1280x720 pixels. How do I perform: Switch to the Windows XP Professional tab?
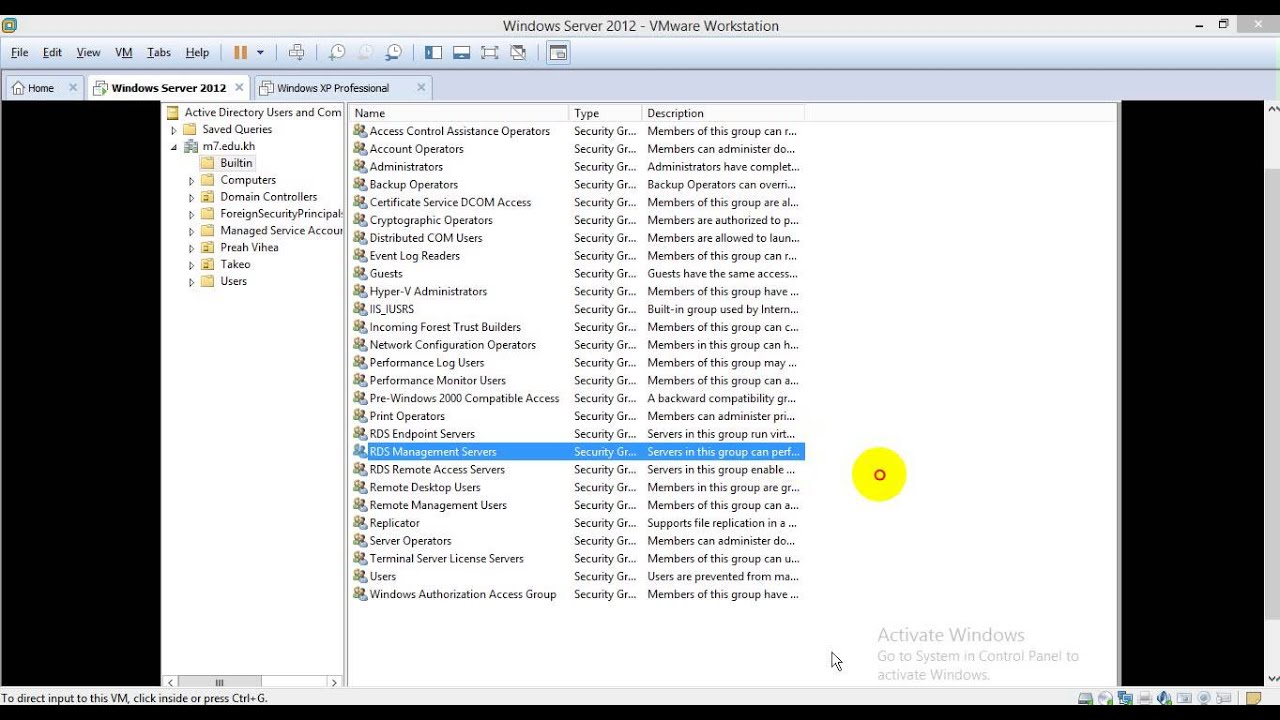pyautogui.click(x=333, y=88)
